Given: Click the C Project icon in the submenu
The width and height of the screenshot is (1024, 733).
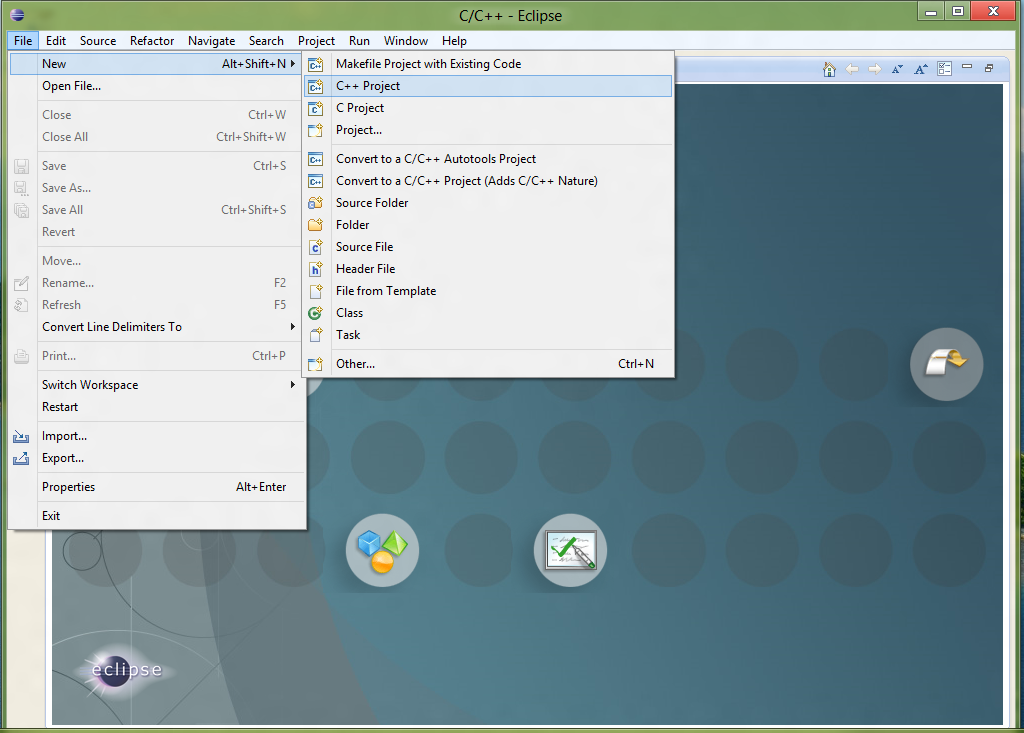Looking at the screenshot, I should pyautogui.click(x=315, y=108).
